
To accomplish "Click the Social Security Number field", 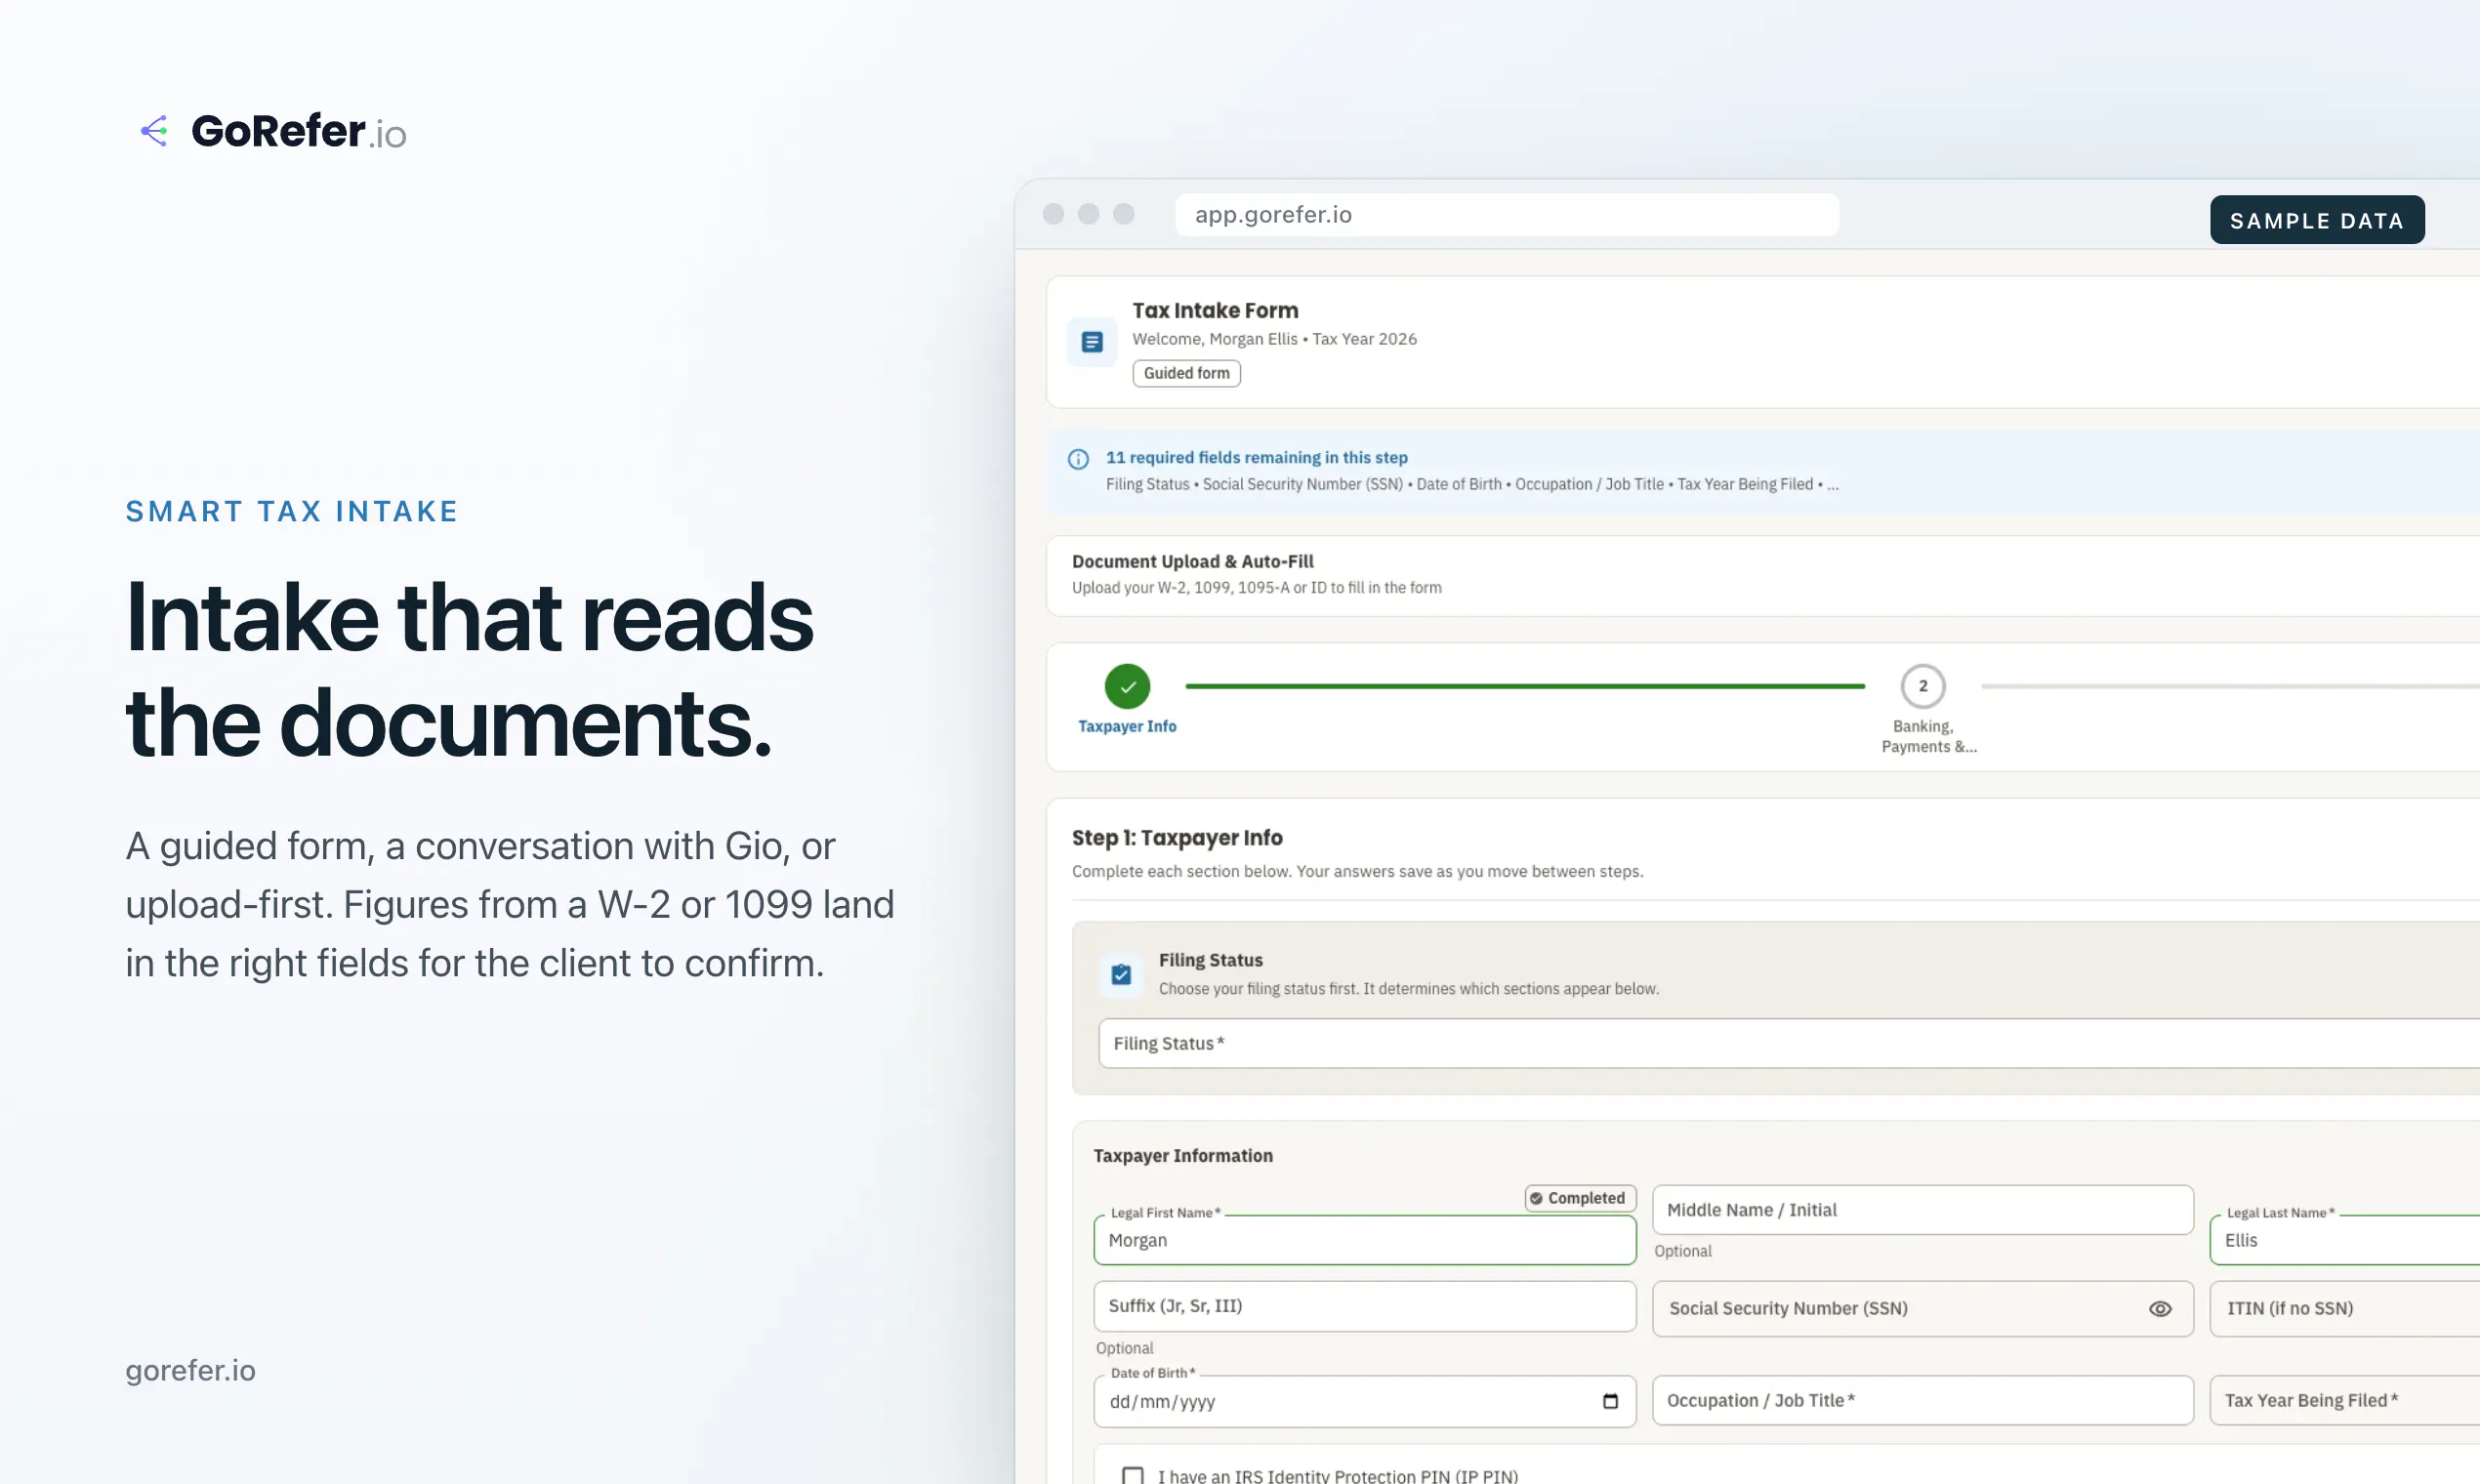I will point(1922,1309).
